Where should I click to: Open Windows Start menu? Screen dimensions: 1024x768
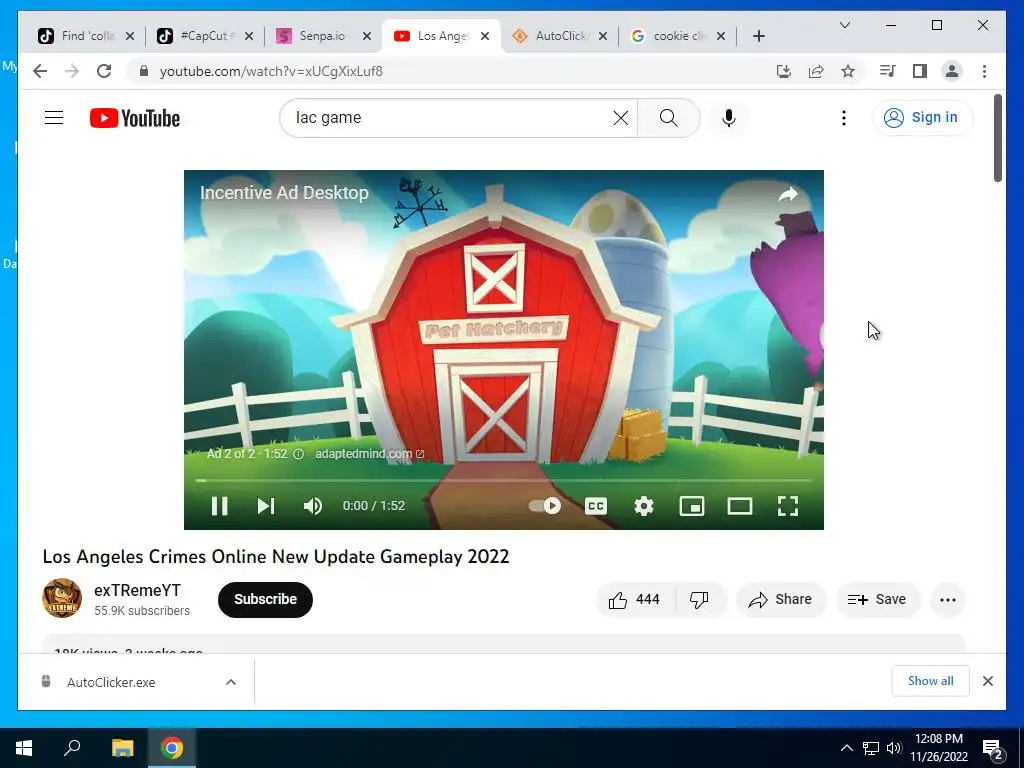[24, 748]
